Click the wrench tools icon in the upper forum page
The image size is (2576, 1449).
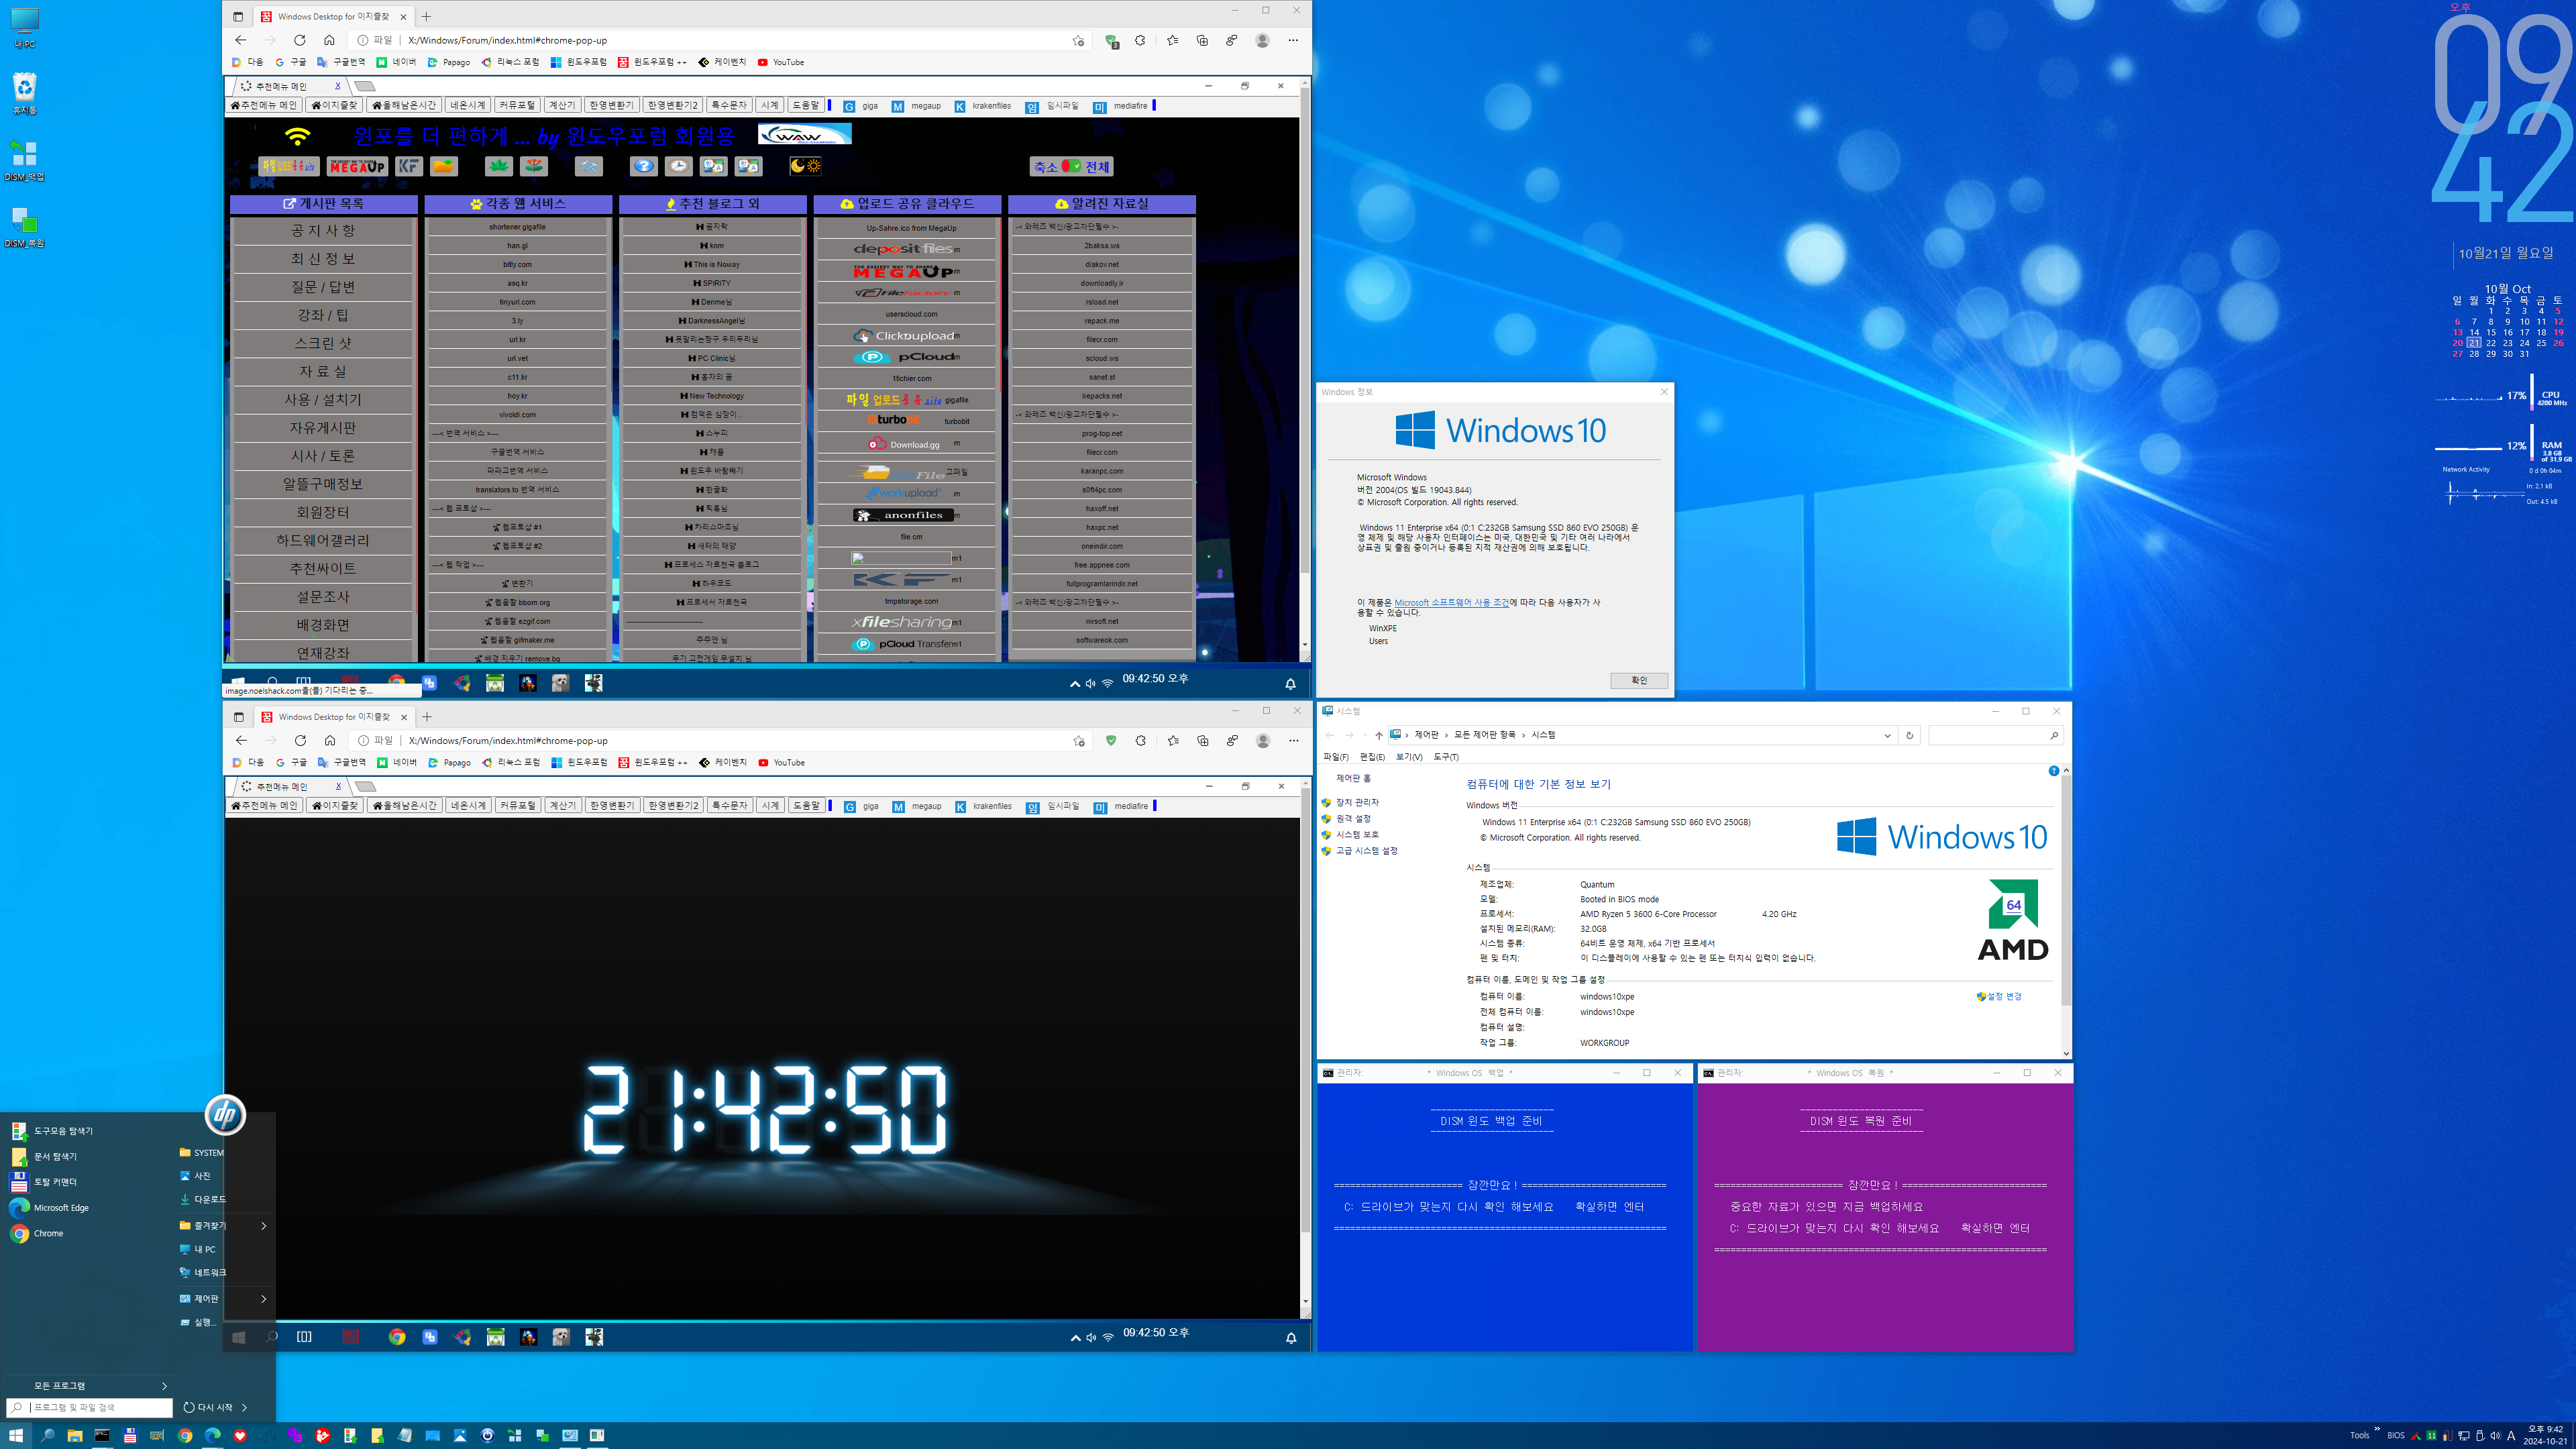tap(589, 166)
